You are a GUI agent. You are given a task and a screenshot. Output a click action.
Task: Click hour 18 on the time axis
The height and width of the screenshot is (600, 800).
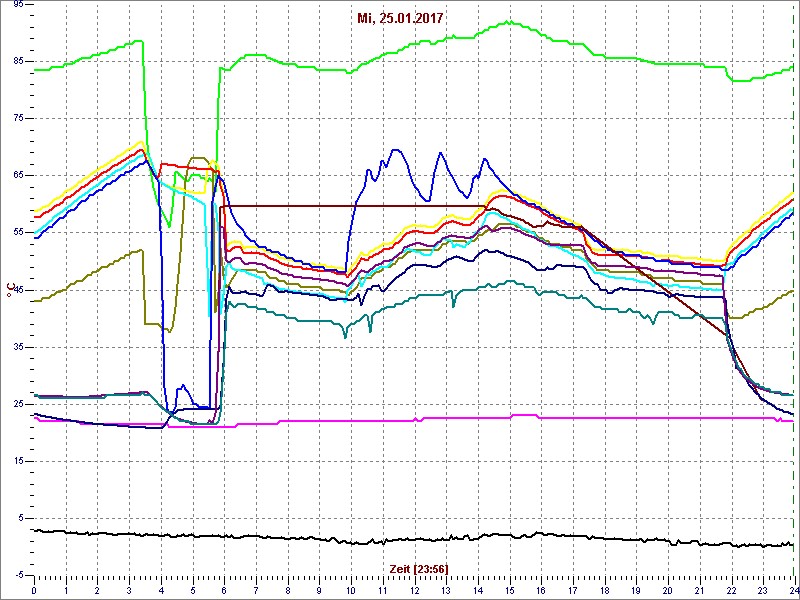pyautogui.click(x=604, y=588)
